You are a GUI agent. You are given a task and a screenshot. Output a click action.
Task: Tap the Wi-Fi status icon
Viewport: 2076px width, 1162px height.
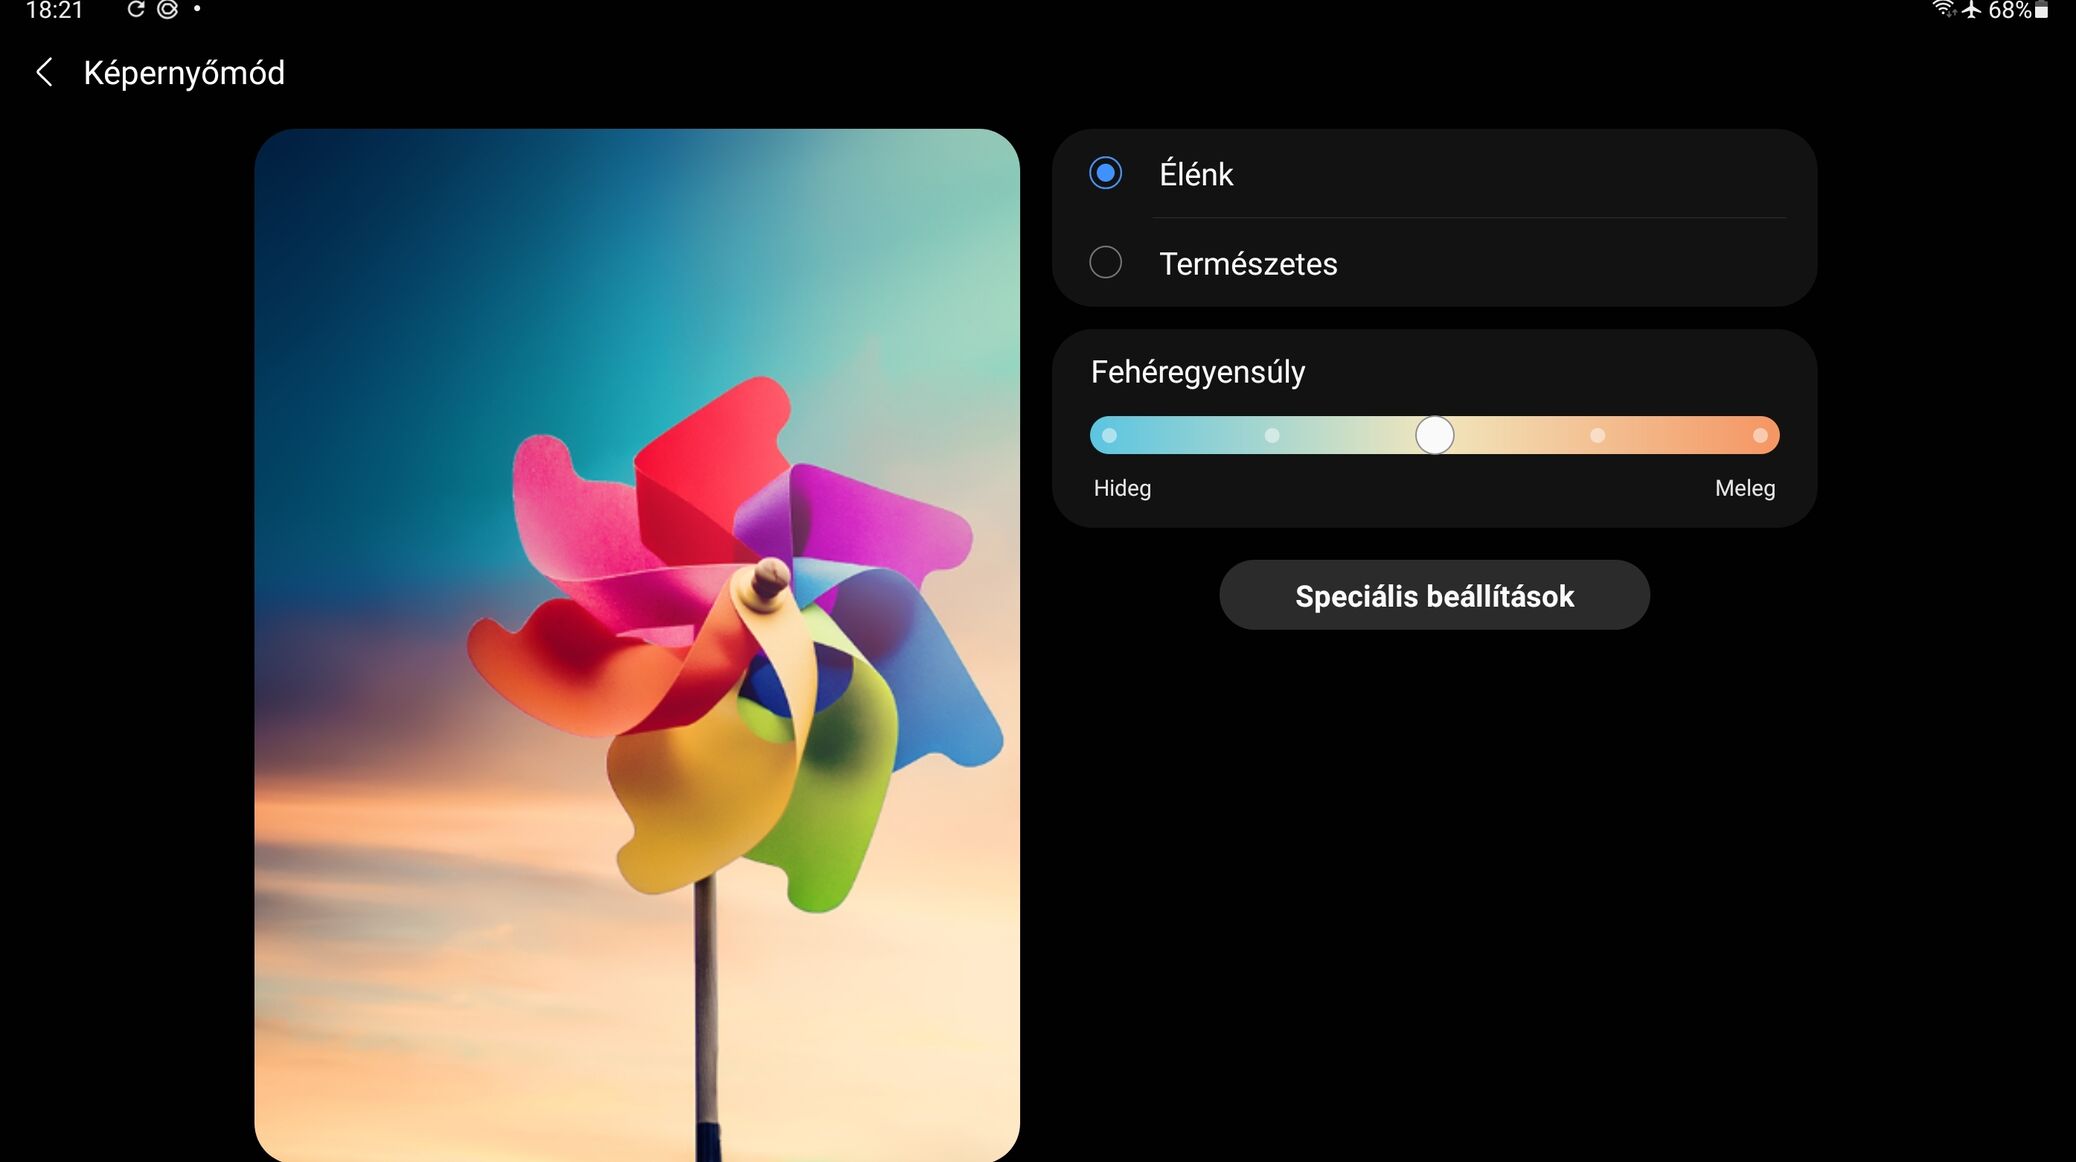(x=1944, y=10)
